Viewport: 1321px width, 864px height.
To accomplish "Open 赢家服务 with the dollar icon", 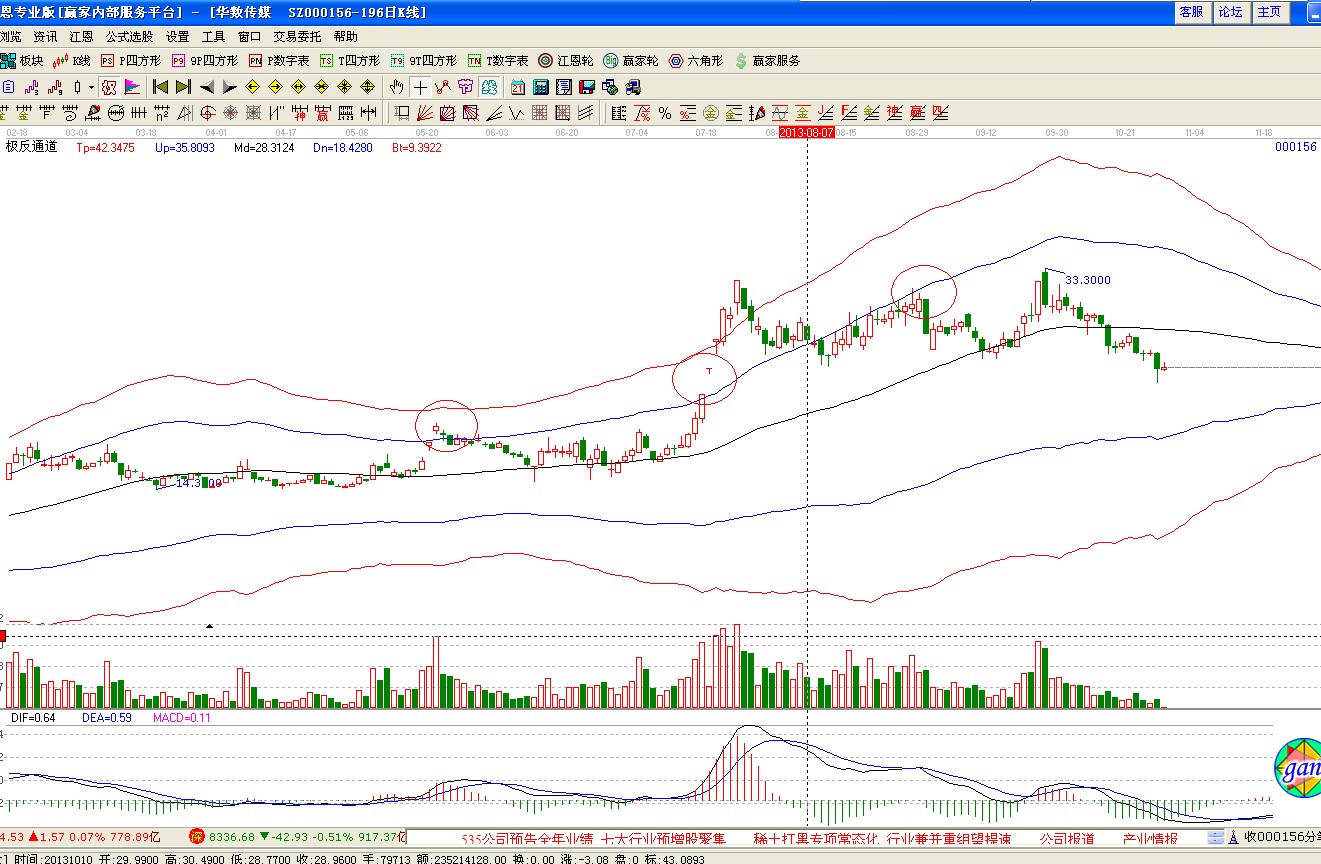I will coord(767,61).
